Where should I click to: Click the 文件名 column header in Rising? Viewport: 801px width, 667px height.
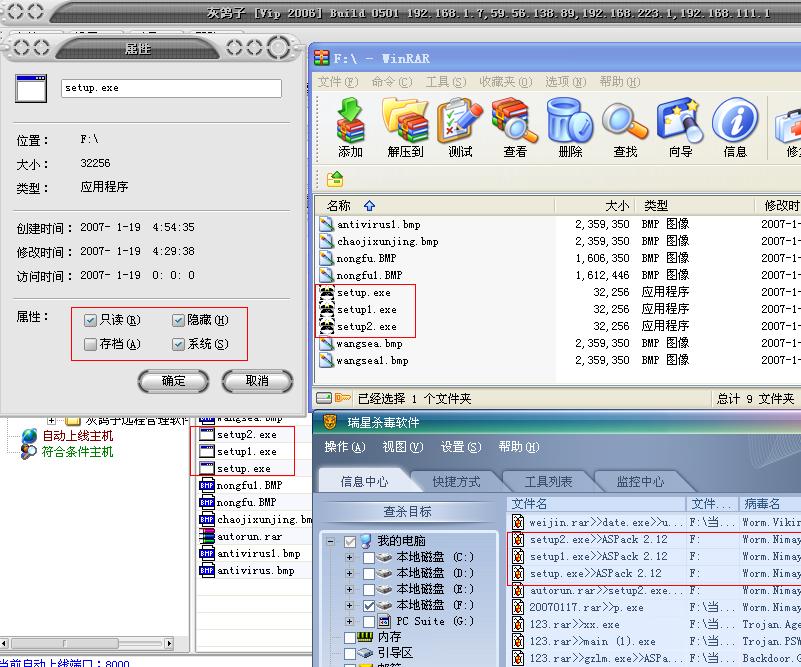[x=597, y=504]
